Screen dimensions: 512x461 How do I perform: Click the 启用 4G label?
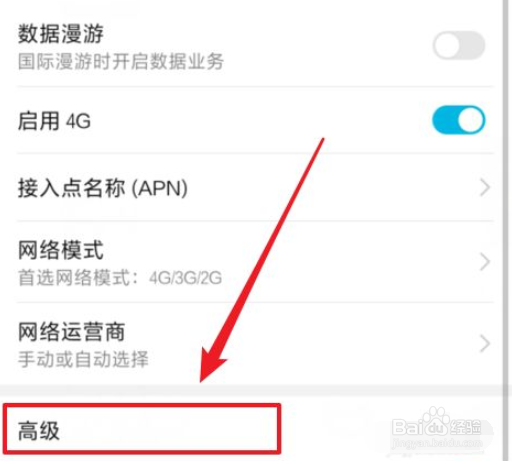pyautogui.click(x=54, y=121)
